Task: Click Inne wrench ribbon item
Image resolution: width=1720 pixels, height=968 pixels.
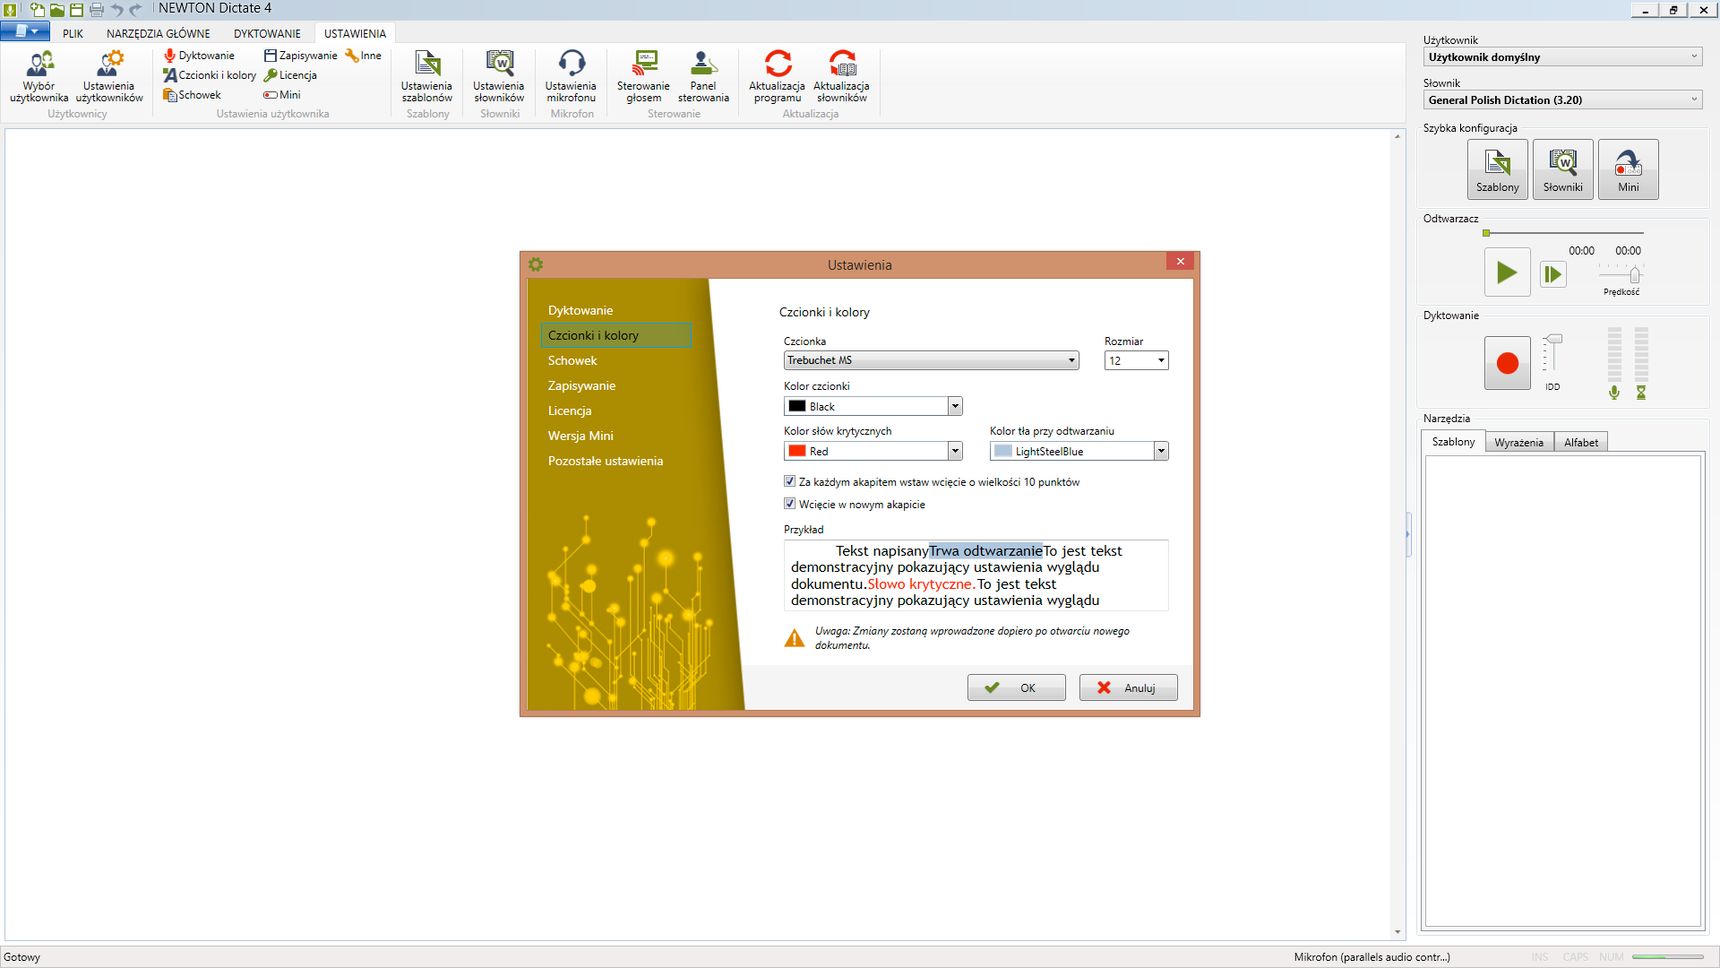Action: (x=363, y=56)
